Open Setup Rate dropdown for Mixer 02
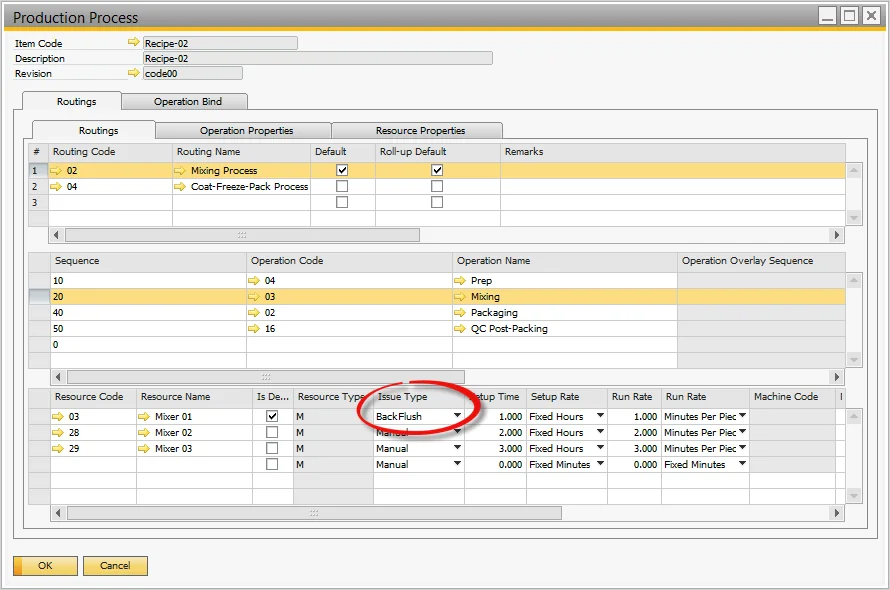This screenshot has height=590, width=890. (x=600, y=432)
